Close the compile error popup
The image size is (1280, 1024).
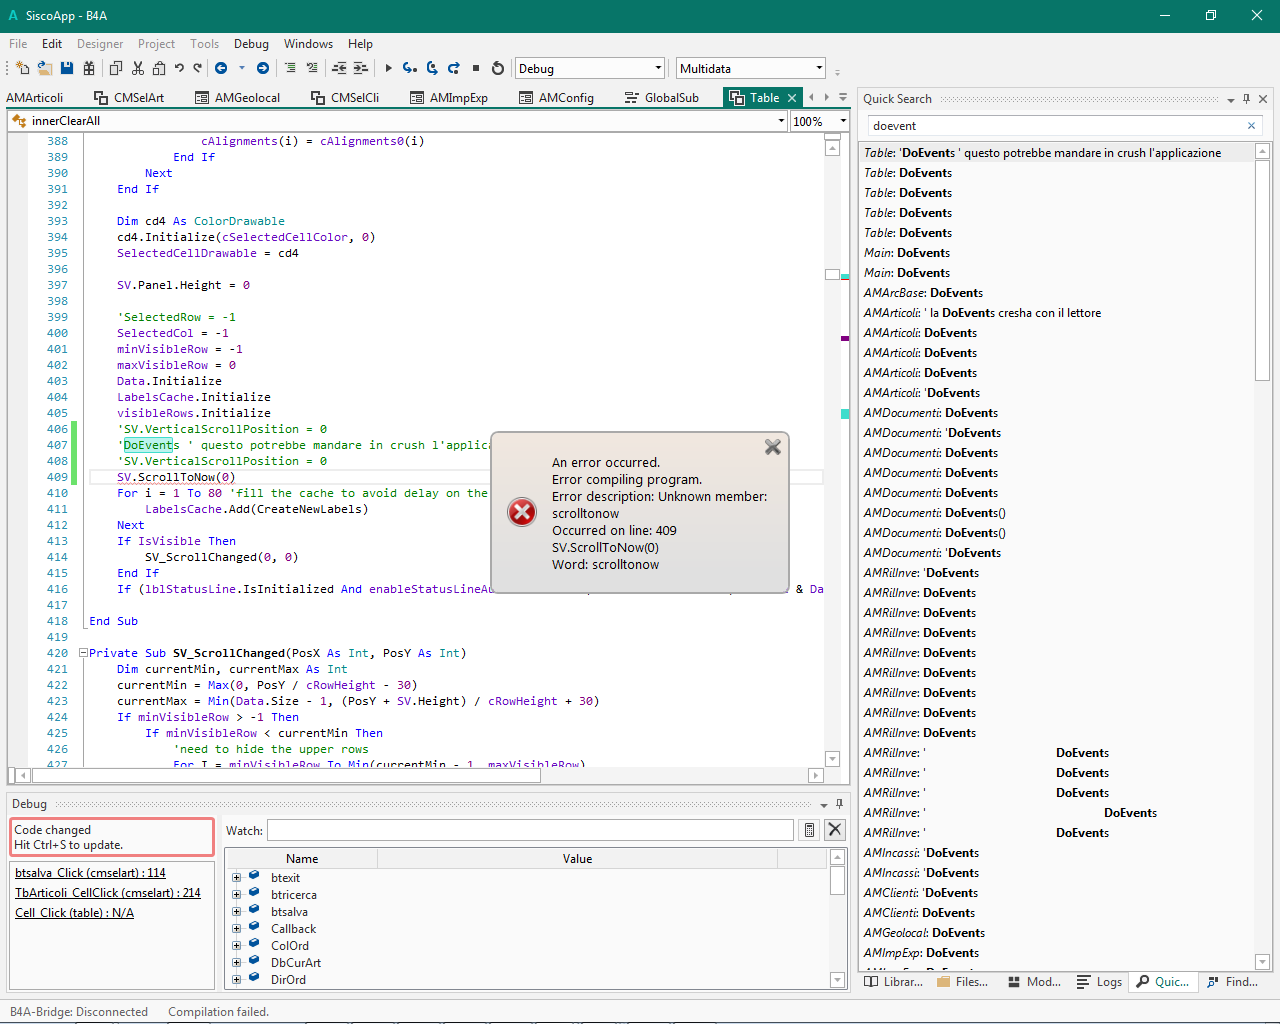tap(773, 447)
